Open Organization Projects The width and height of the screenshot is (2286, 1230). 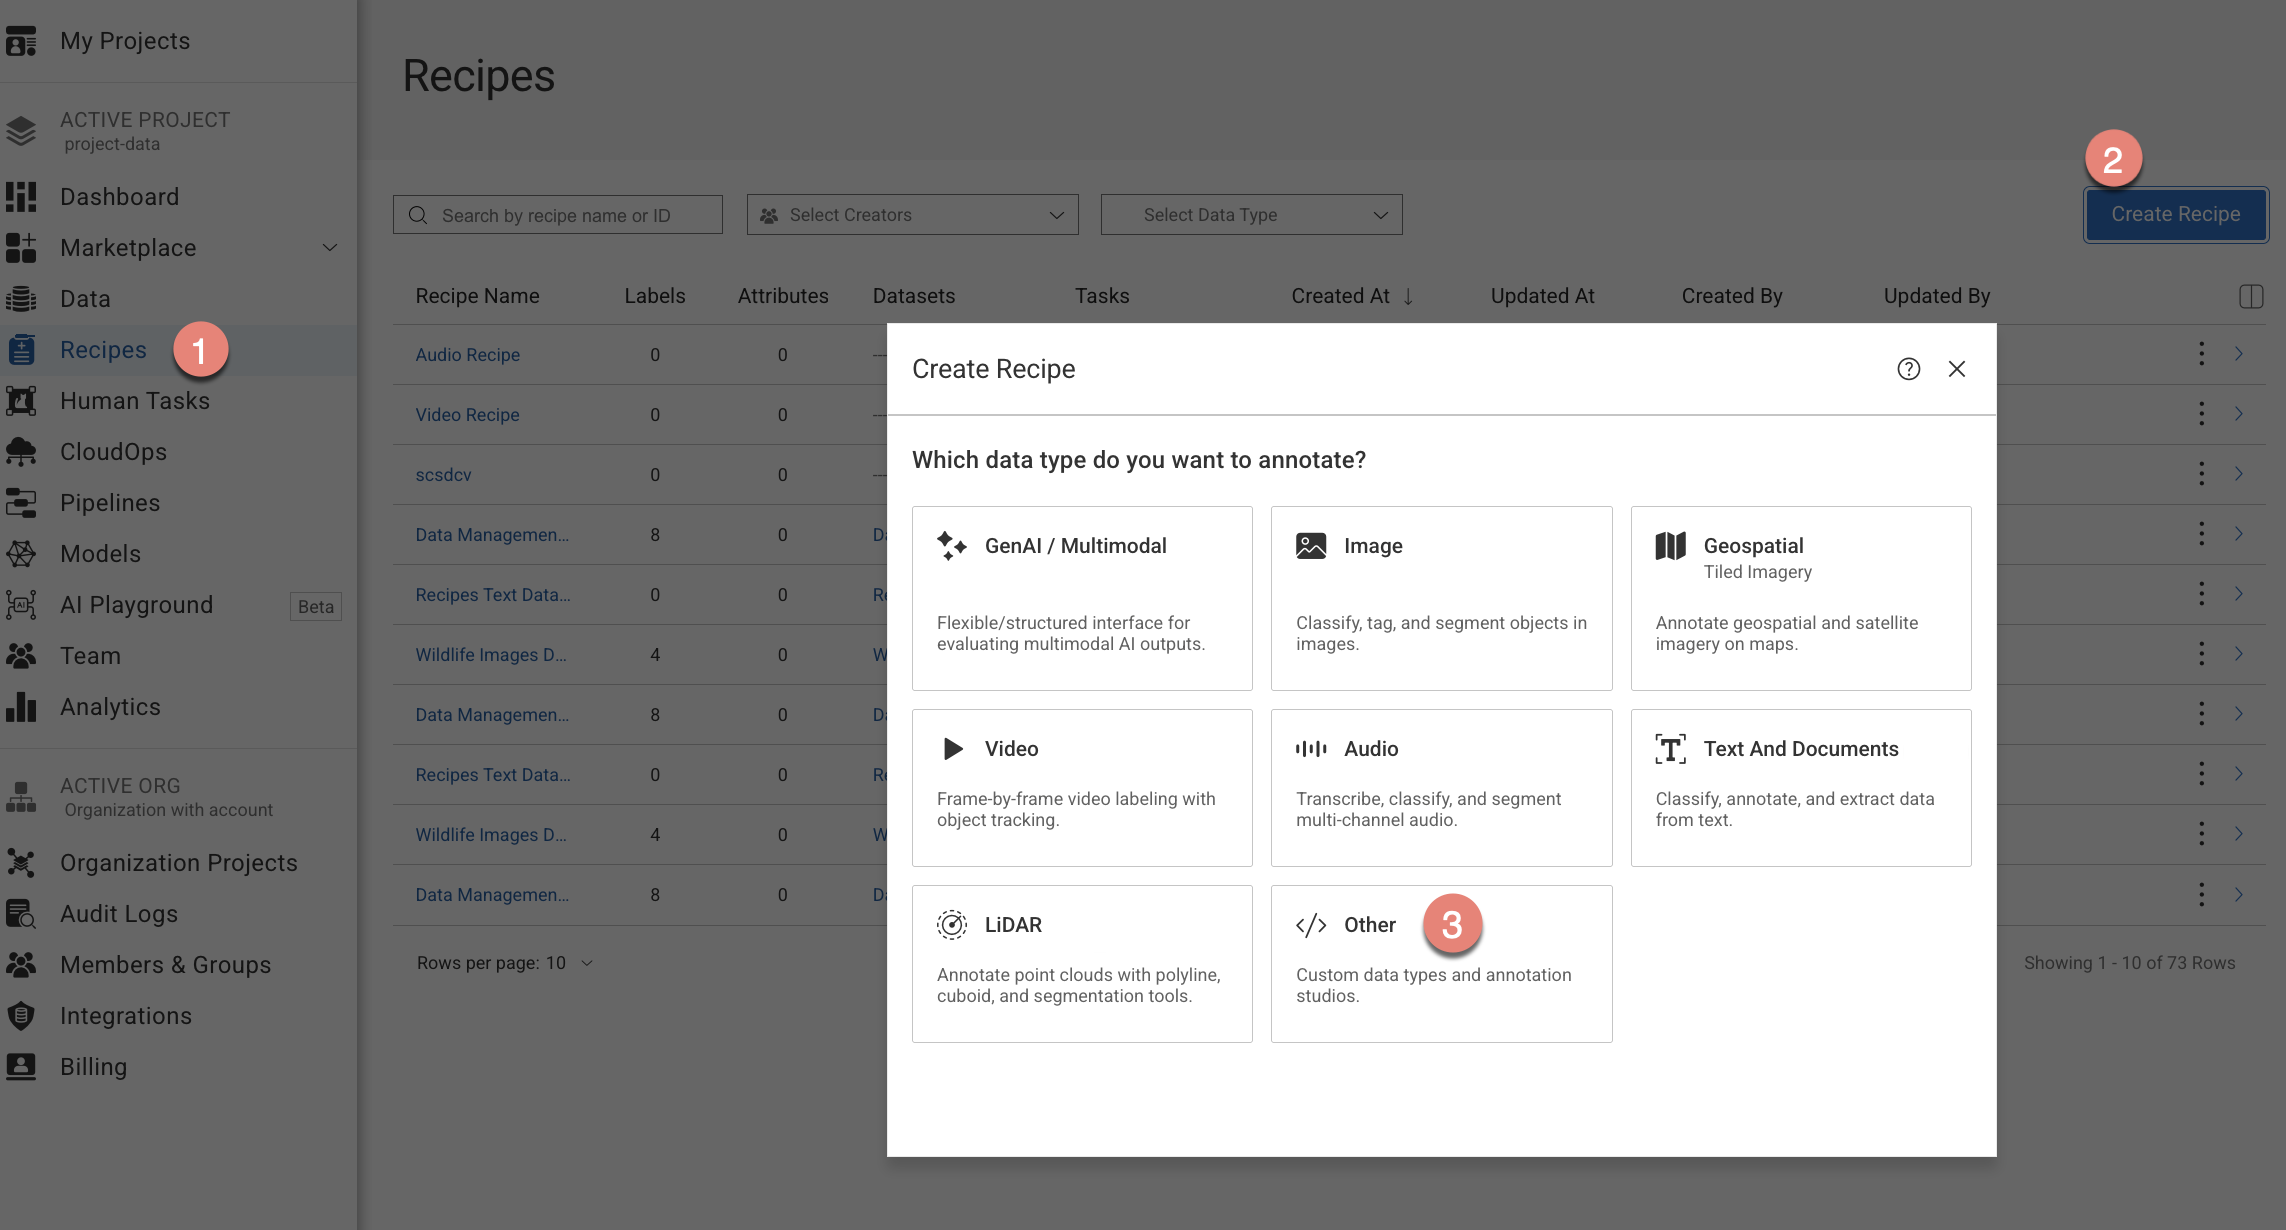[x=179, y=863]
